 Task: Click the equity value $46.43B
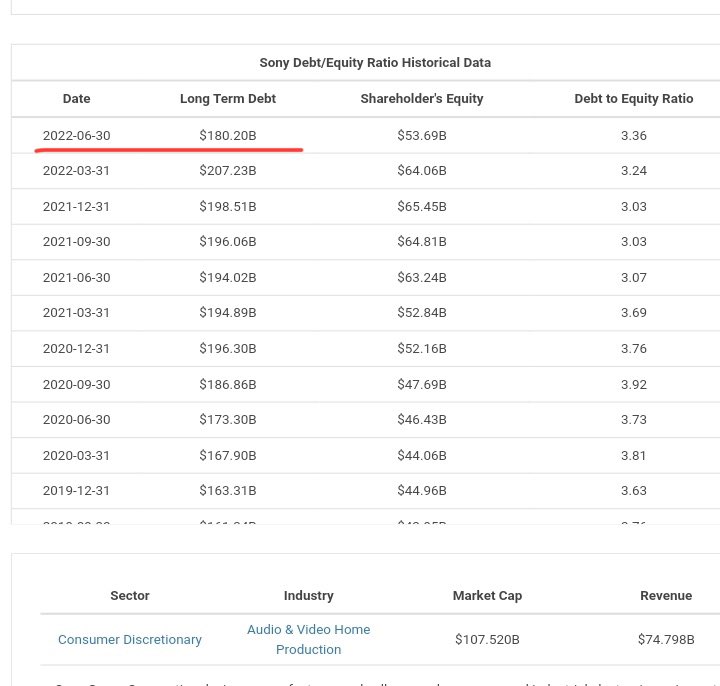point(422,420)
